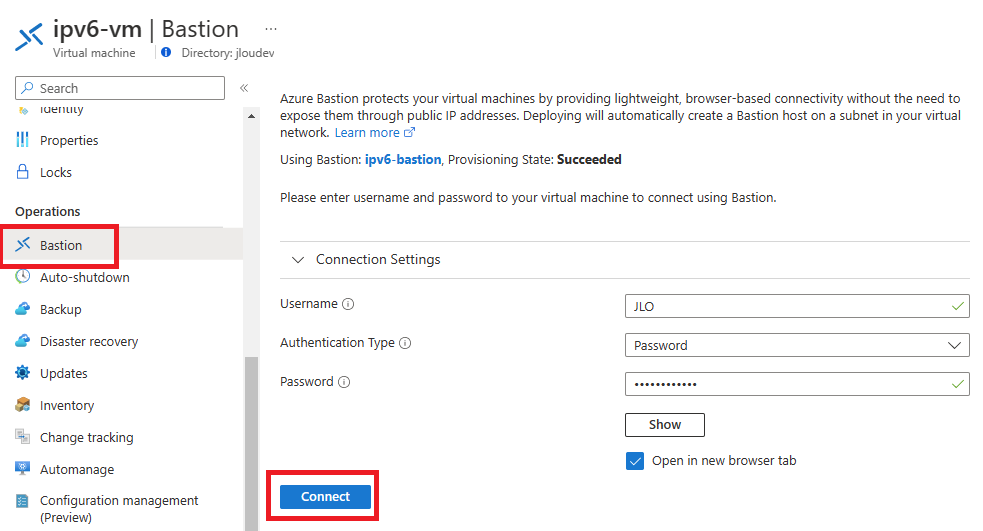Open the Inventory page
Image resolution: width=983 pixels, height=531 pixels.
67,405
